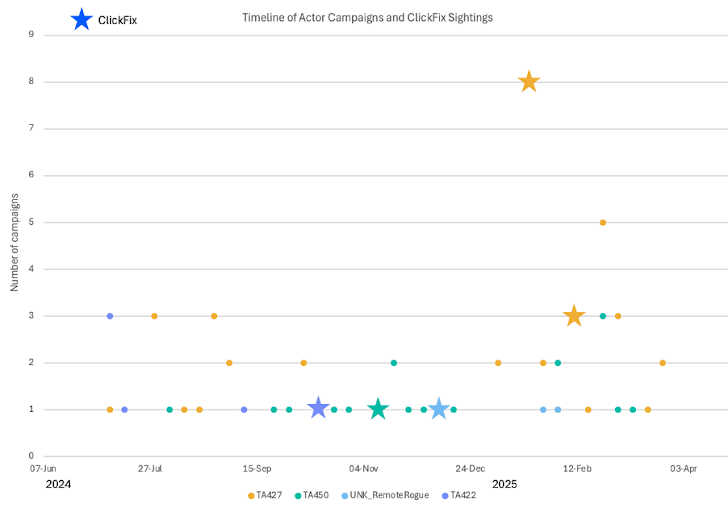Click the 2024 year label
This screenshot has width=728, height=508.
coord(58,484)
